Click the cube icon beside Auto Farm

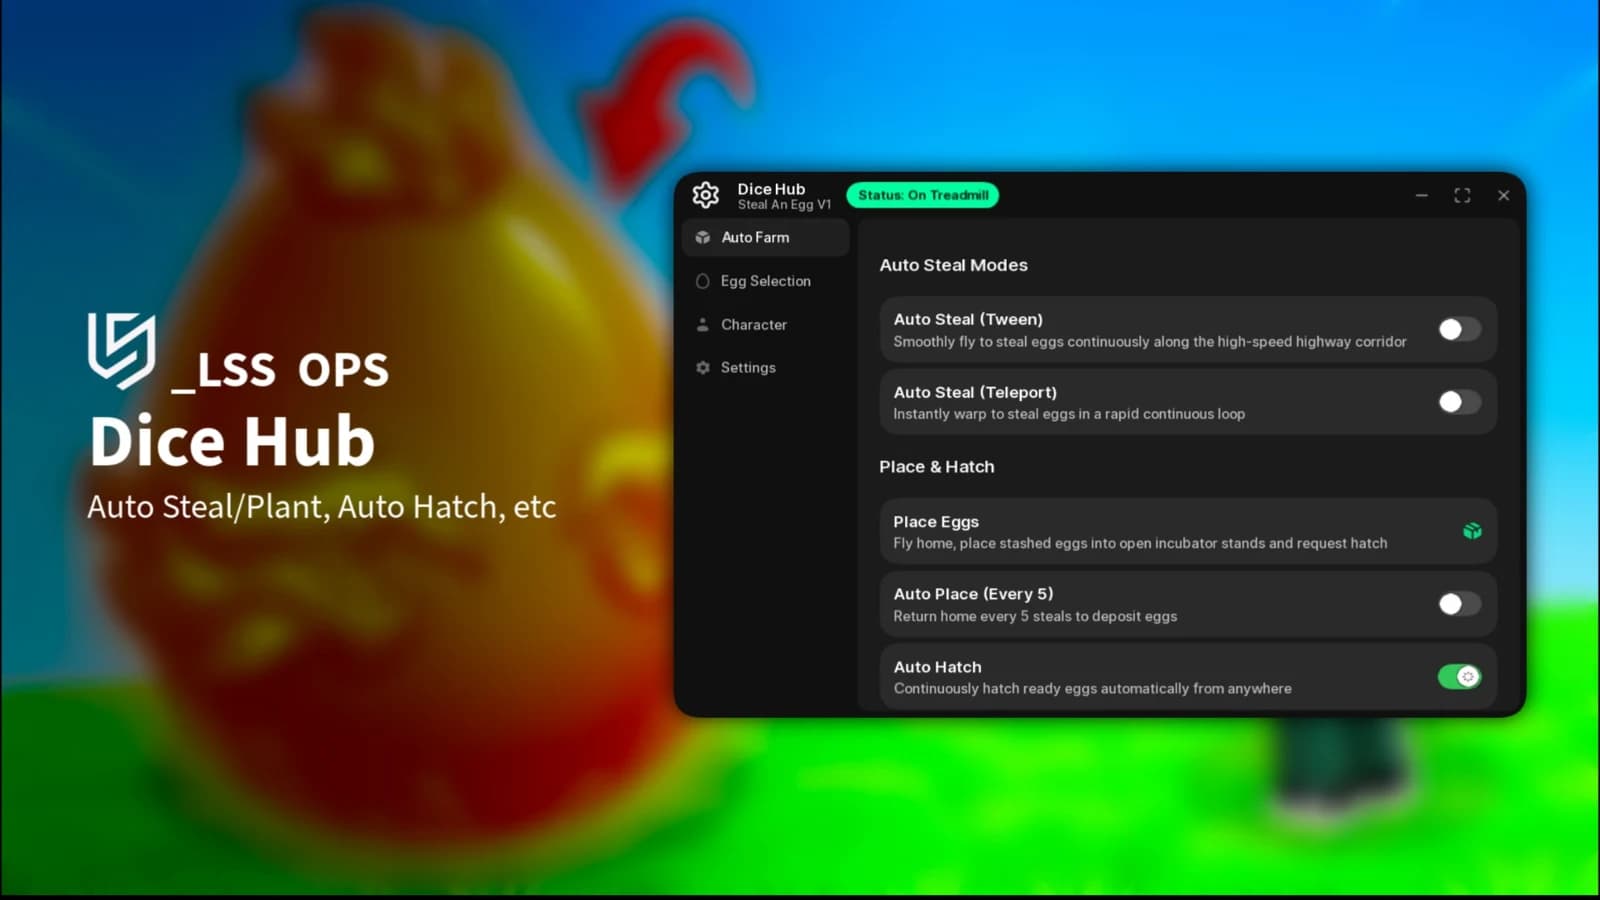pos(703,237)
